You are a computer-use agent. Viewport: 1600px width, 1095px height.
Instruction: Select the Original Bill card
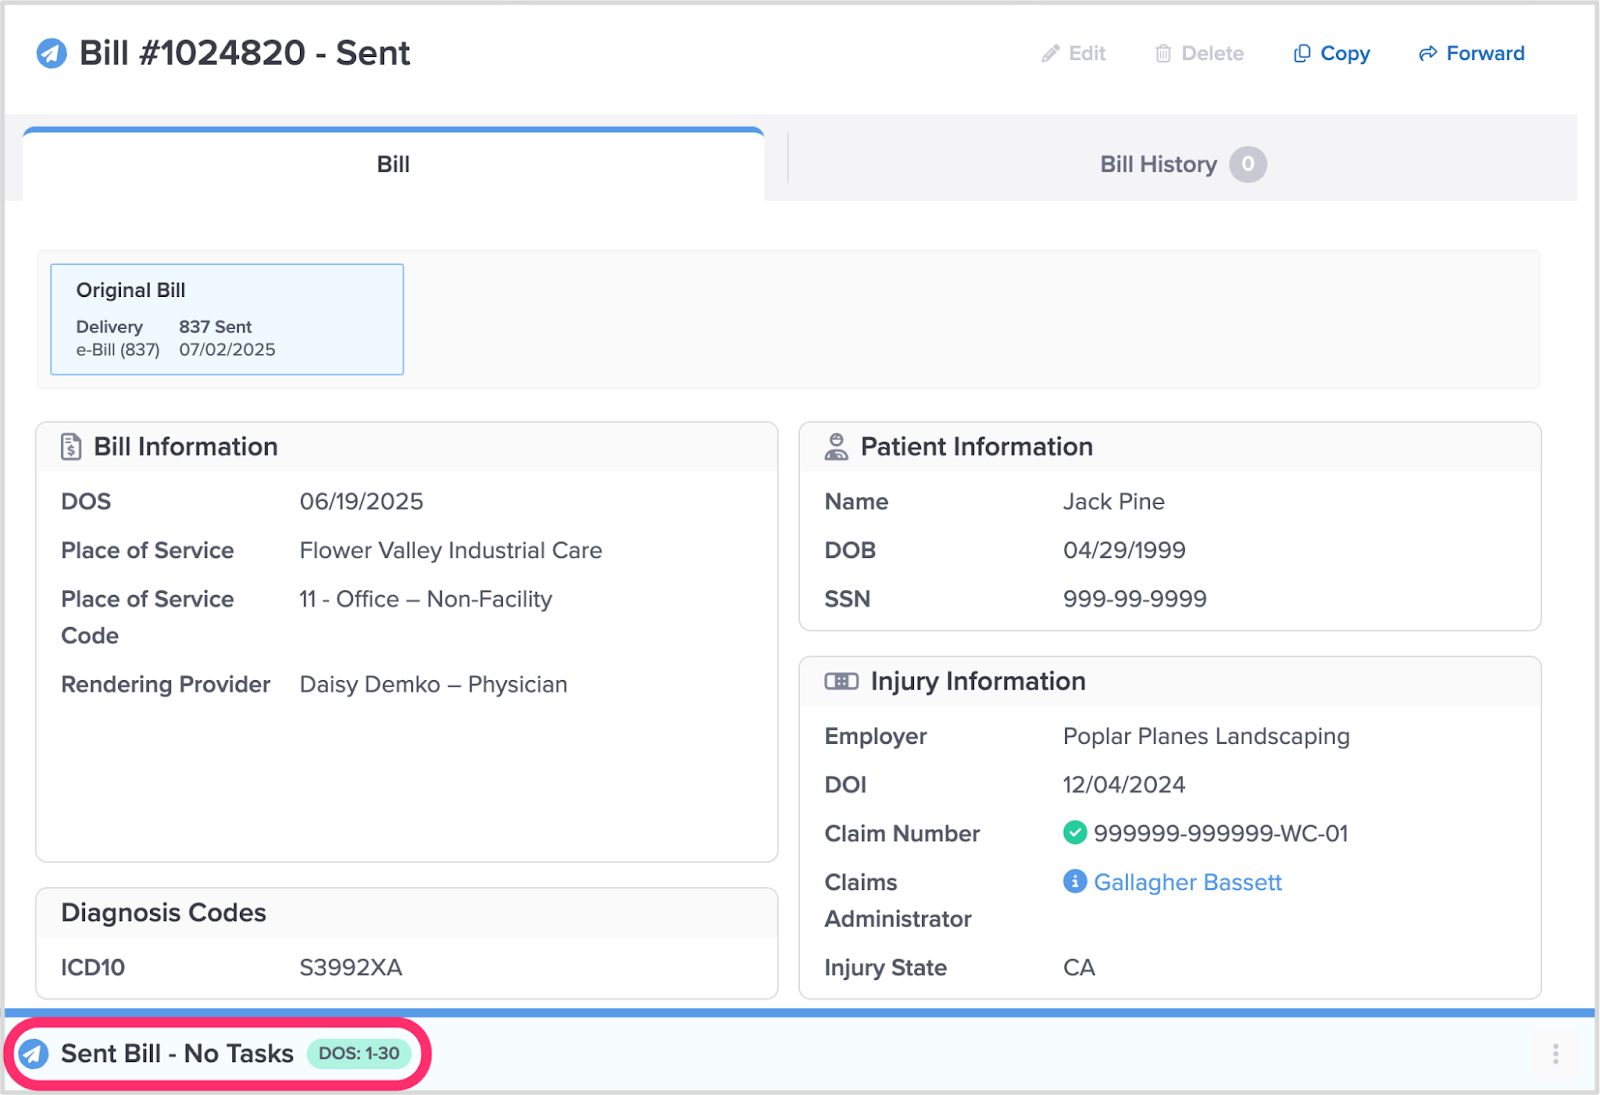point(227,320)
